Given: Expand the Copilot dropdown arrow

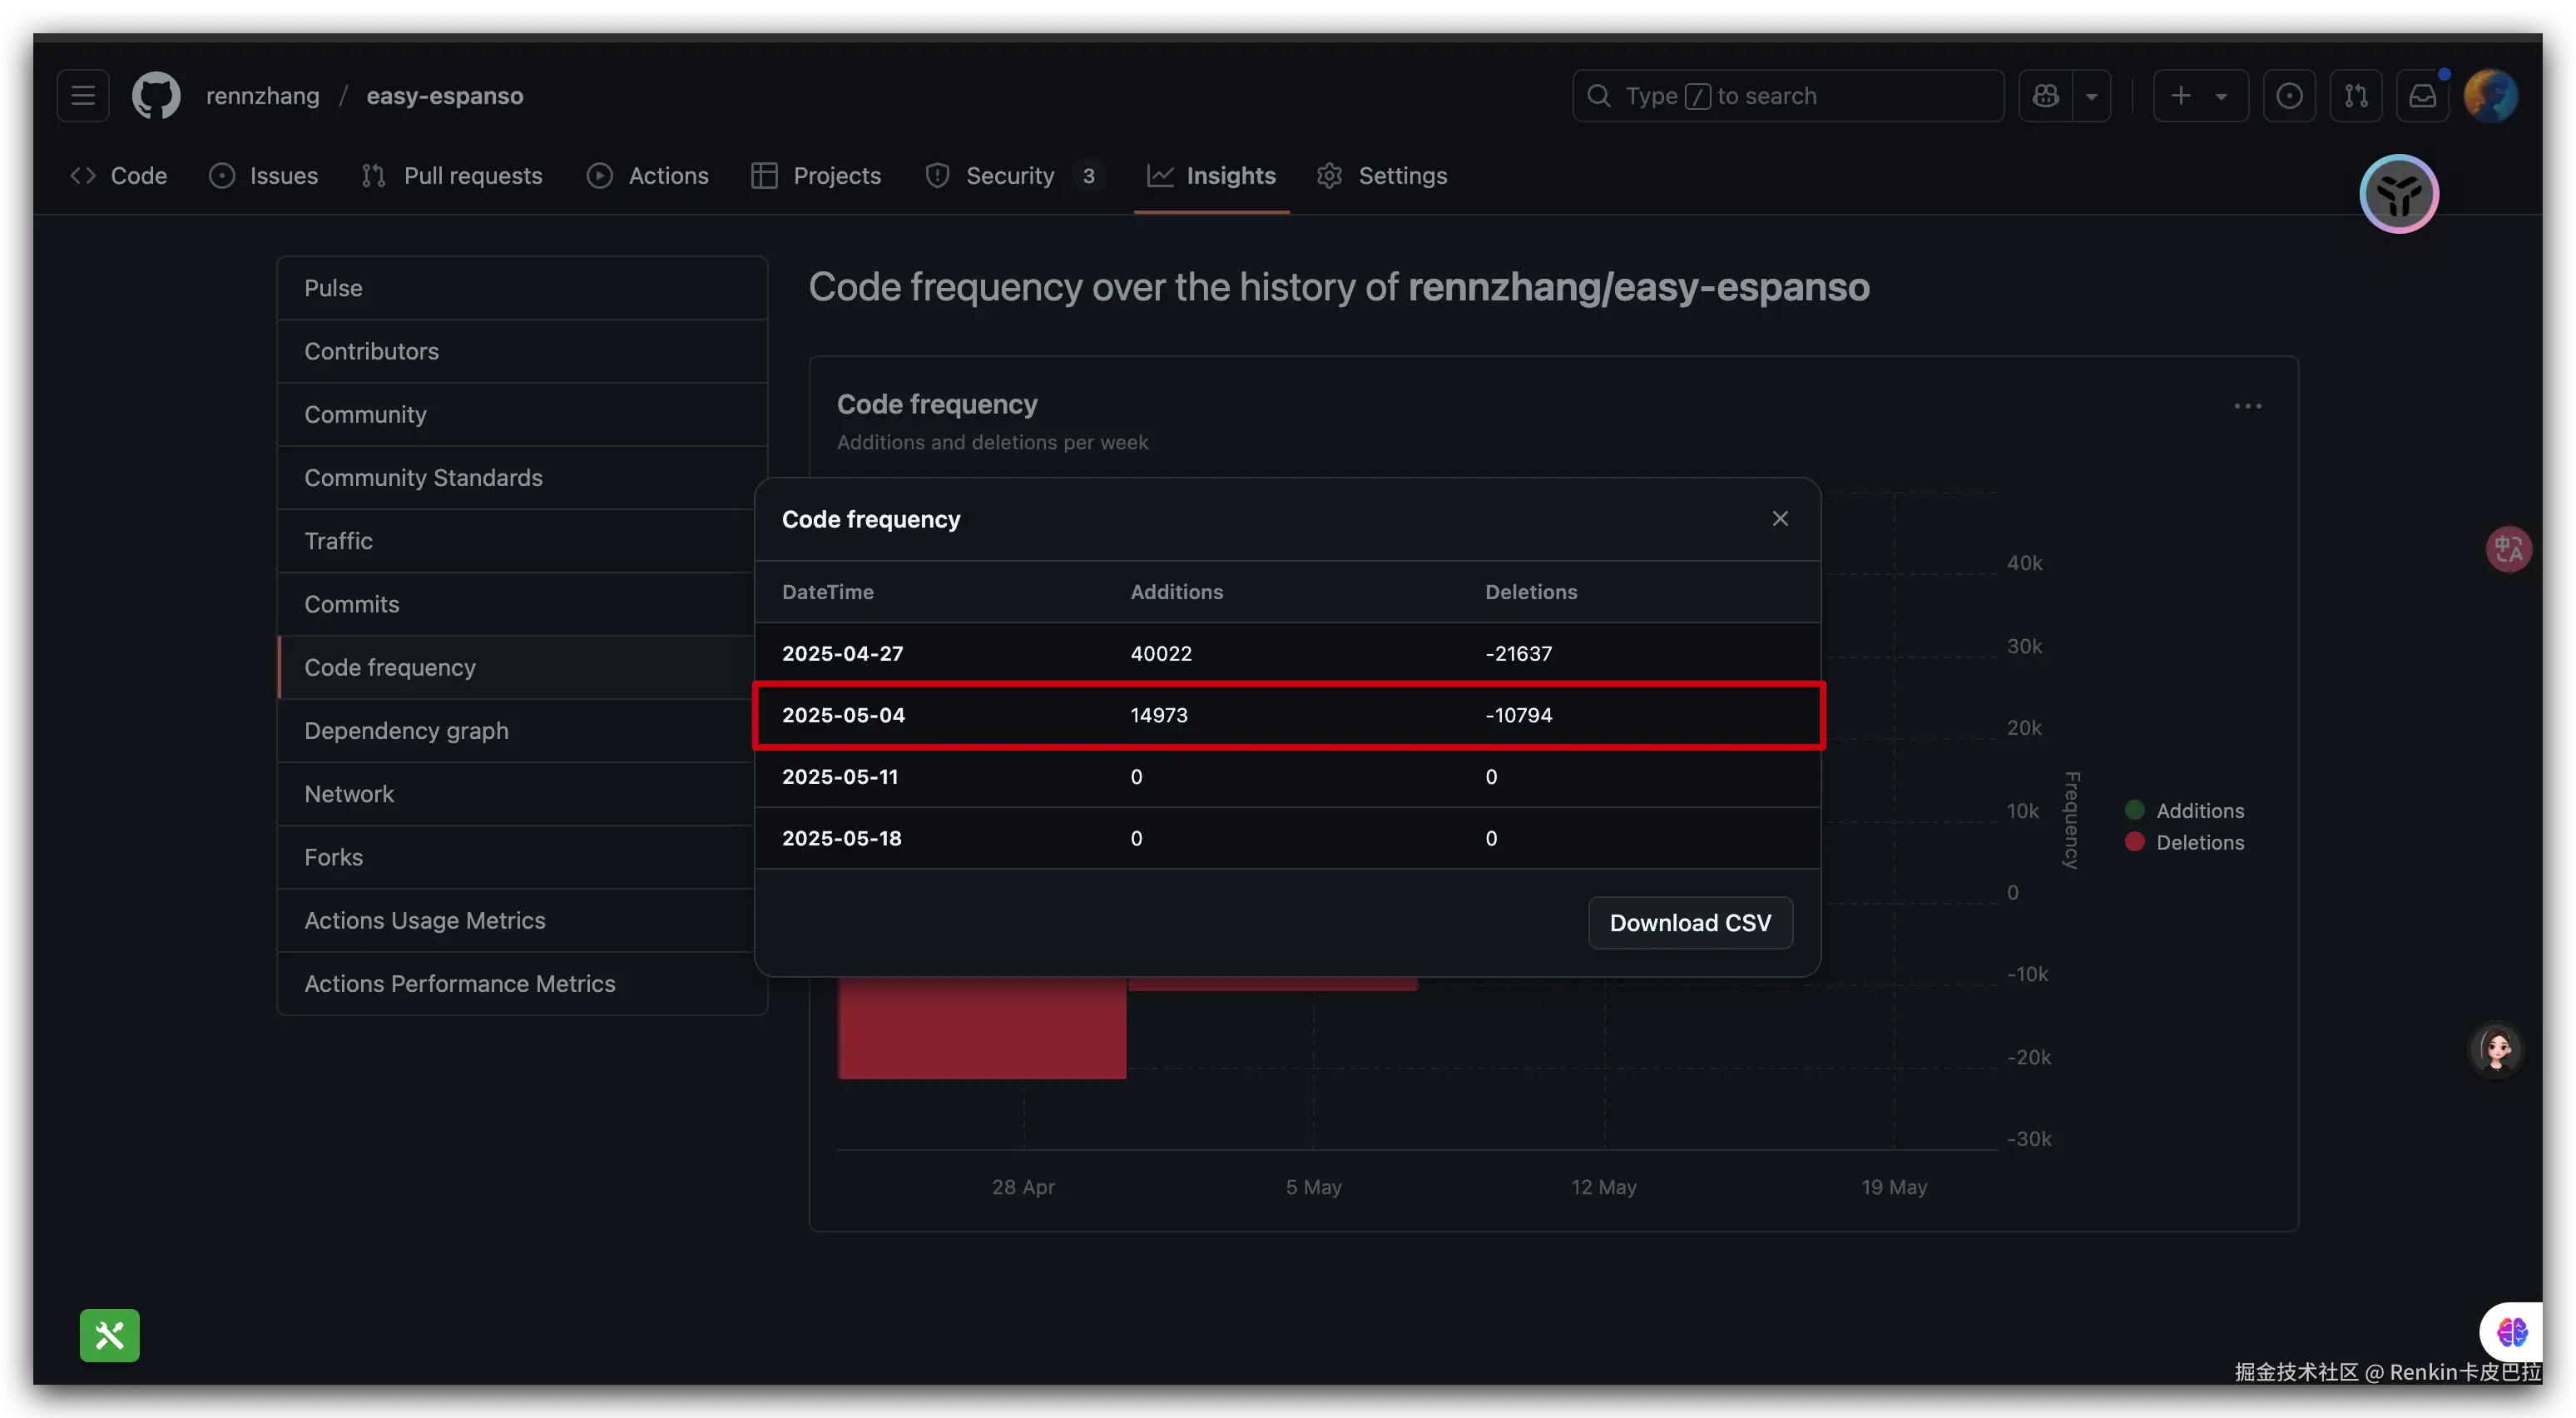Looking at the screenshot, I should click(2091, 96).
